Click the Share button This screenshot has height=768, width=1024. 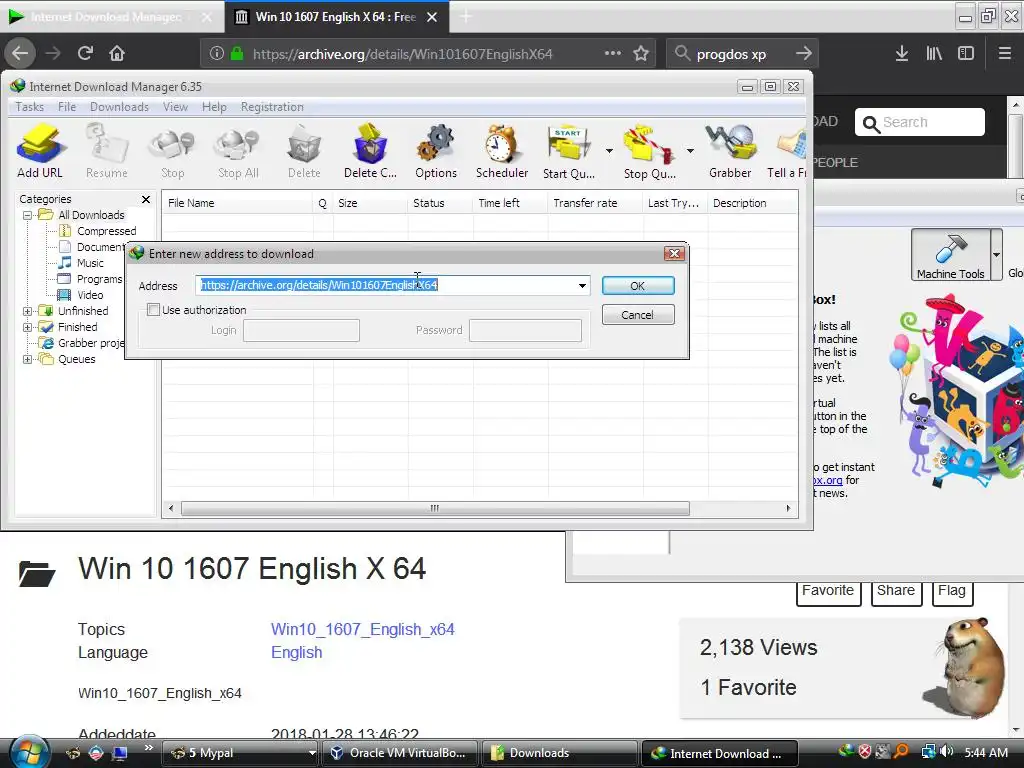pos(896,591)
